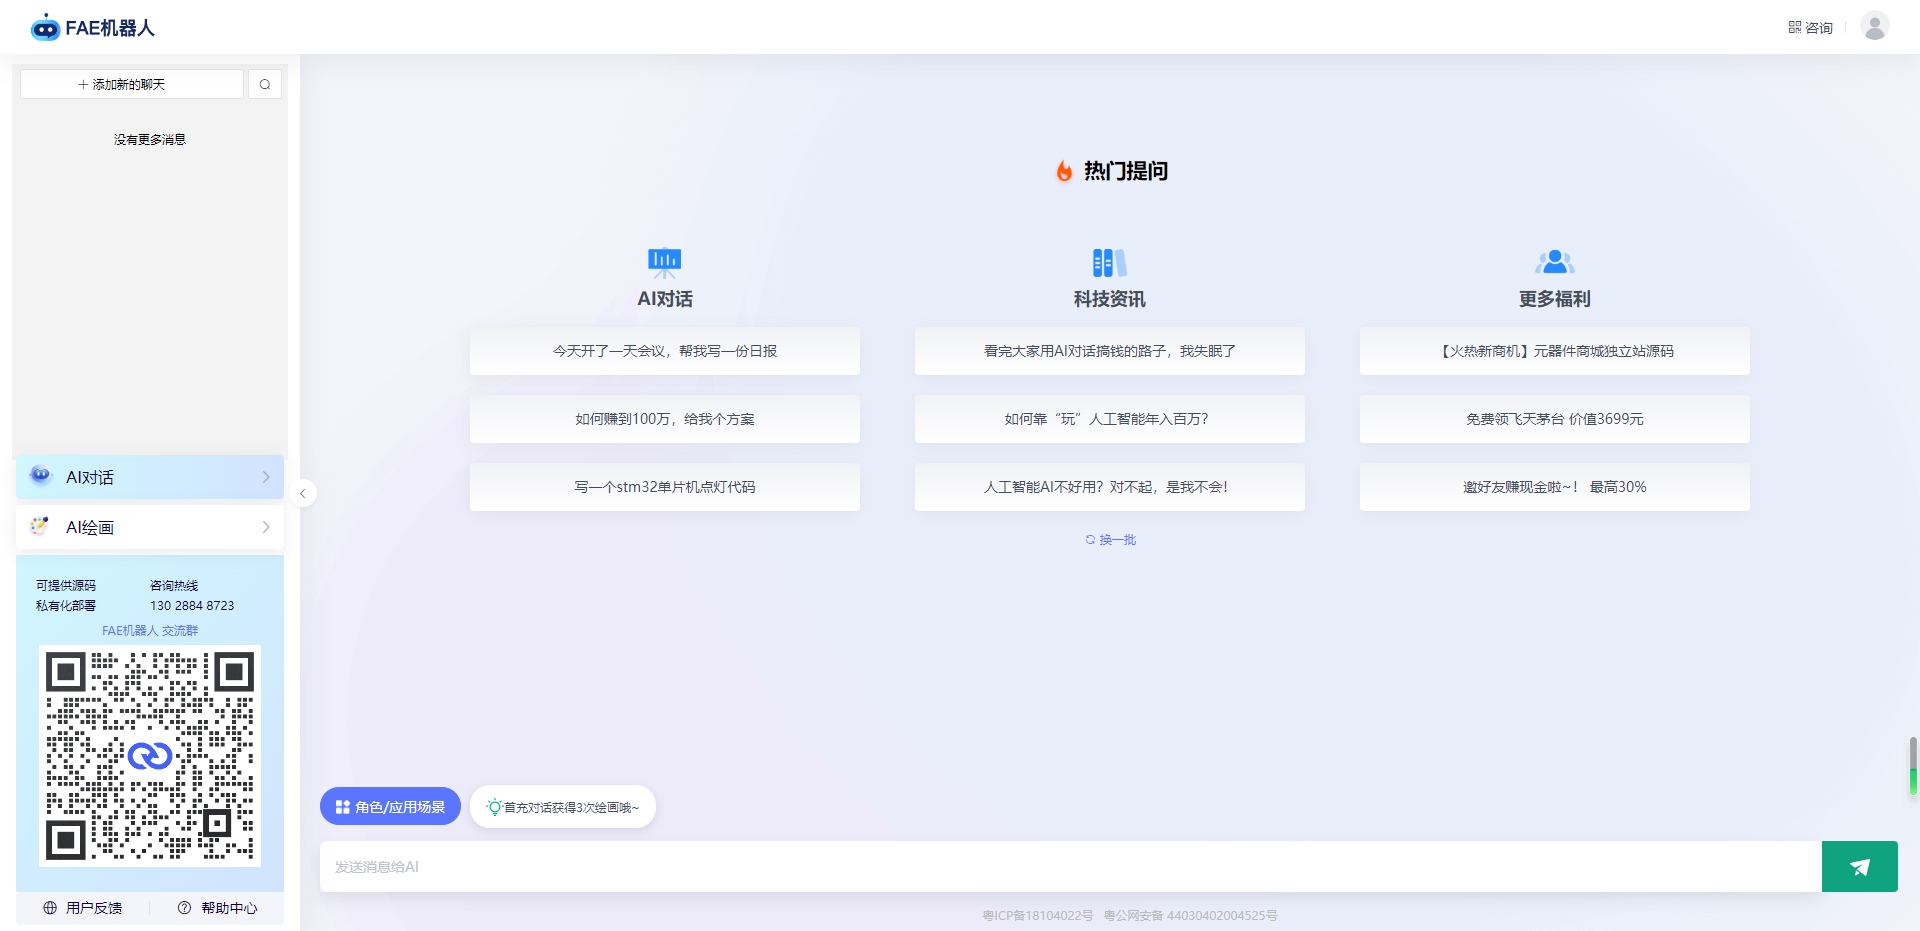This screenshot has height=931, width=1920.
Task: Expand the AI对话 section chevron
Action: click(265, 477)
